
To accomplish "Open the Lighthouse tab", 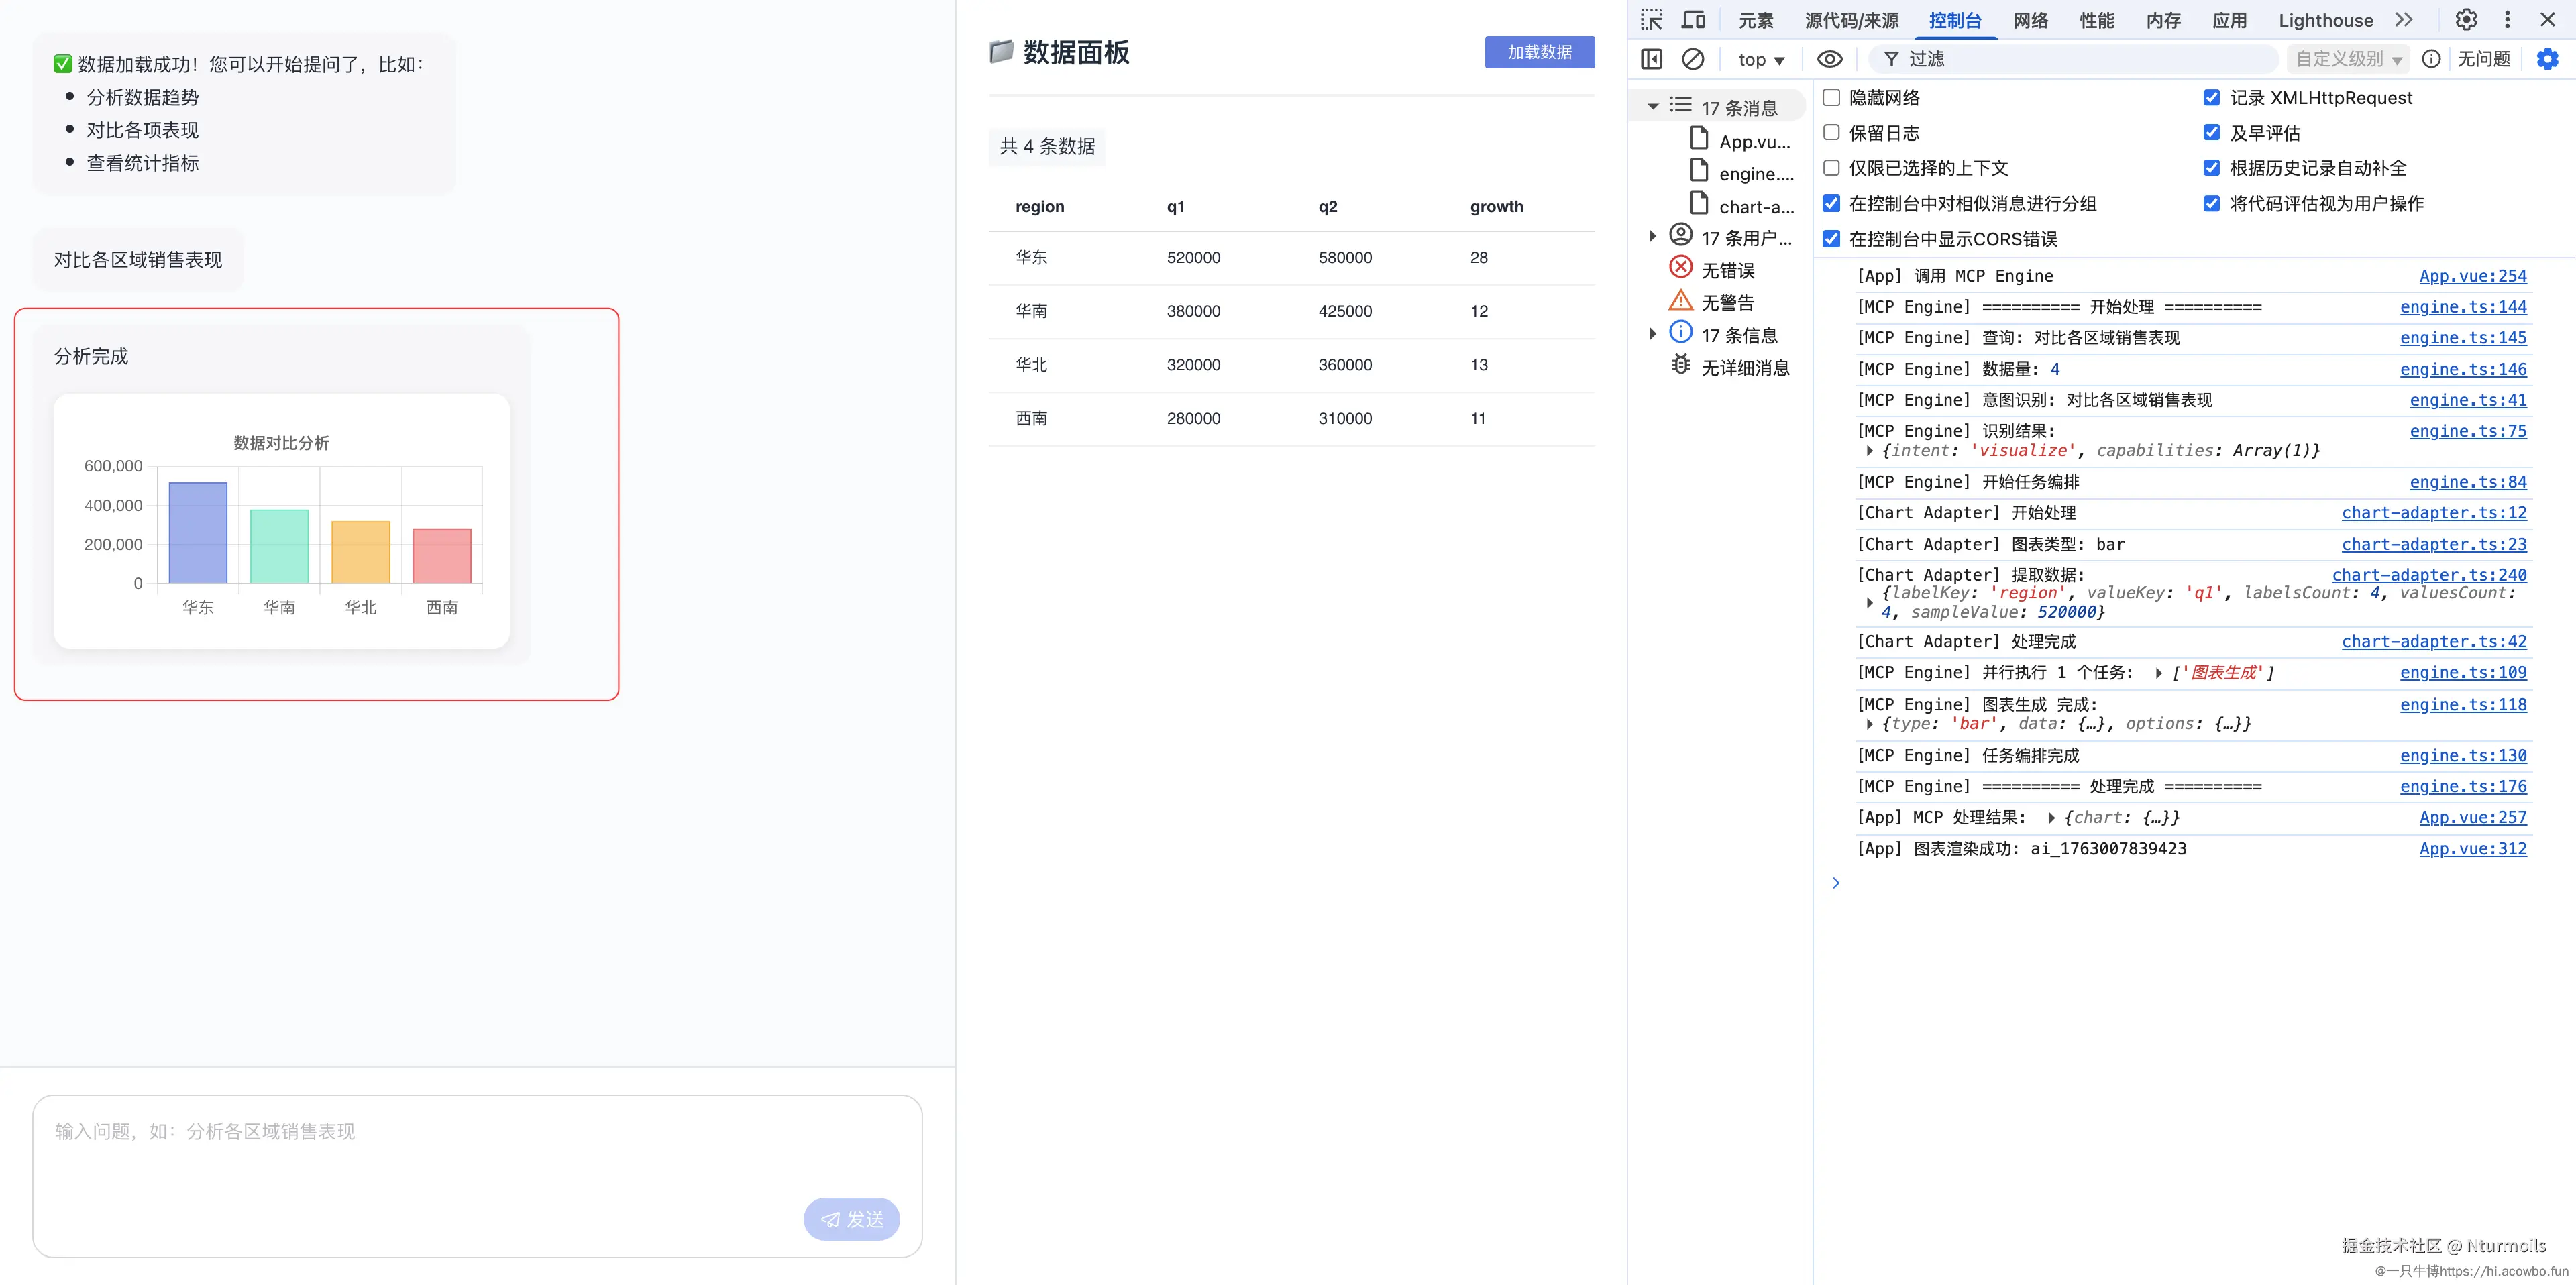I will (x=2325, y=20).
